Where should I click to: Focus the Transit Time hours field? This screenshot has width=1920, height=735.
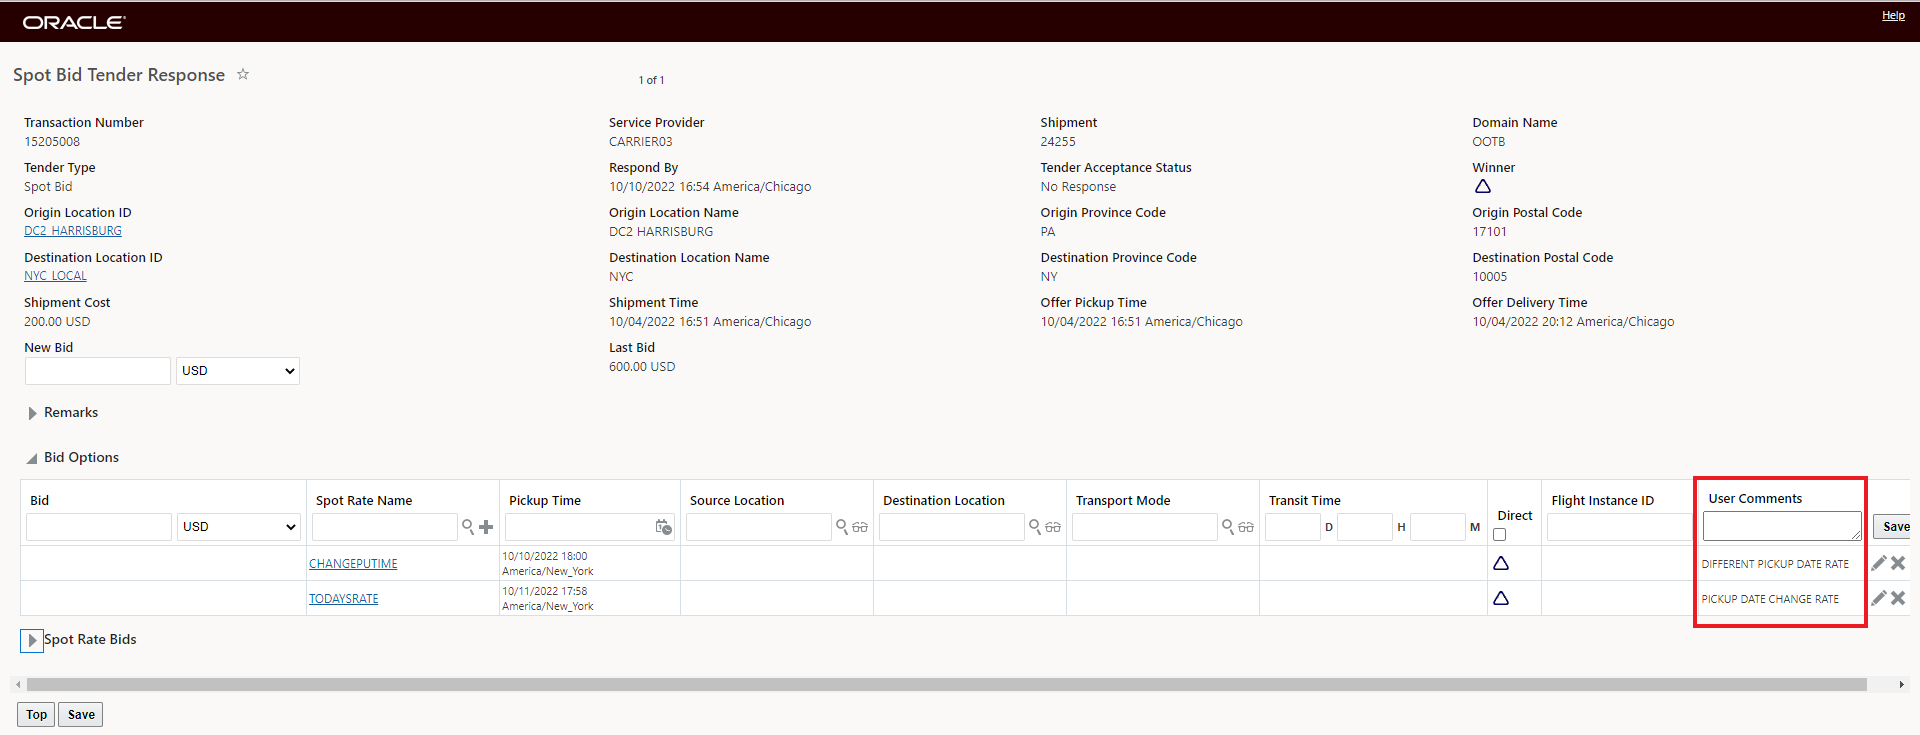pyautogui.click(x=1365, y=527)
